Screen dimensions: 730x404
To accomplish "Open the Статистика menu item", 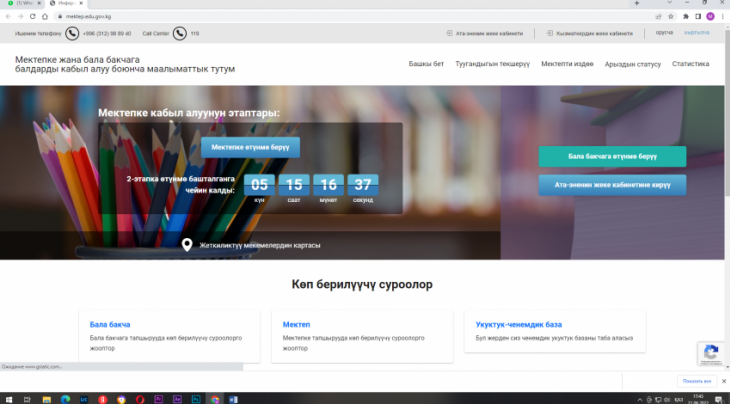I will (690, 64).
